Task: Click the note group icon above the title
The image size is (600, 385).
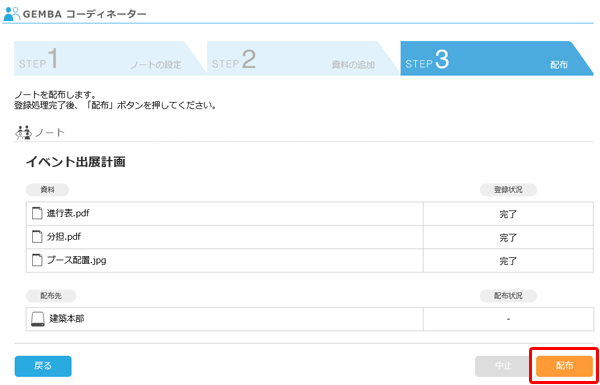Action: (23, 133)
